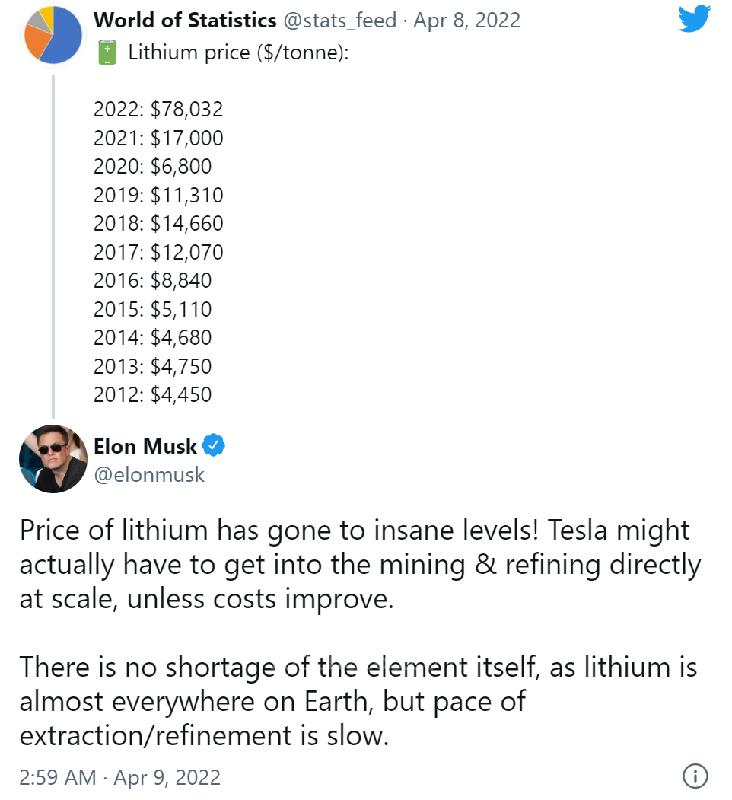Open the tweet info icon
Viewport: 732px width, 800px height.
coord(695,776)
